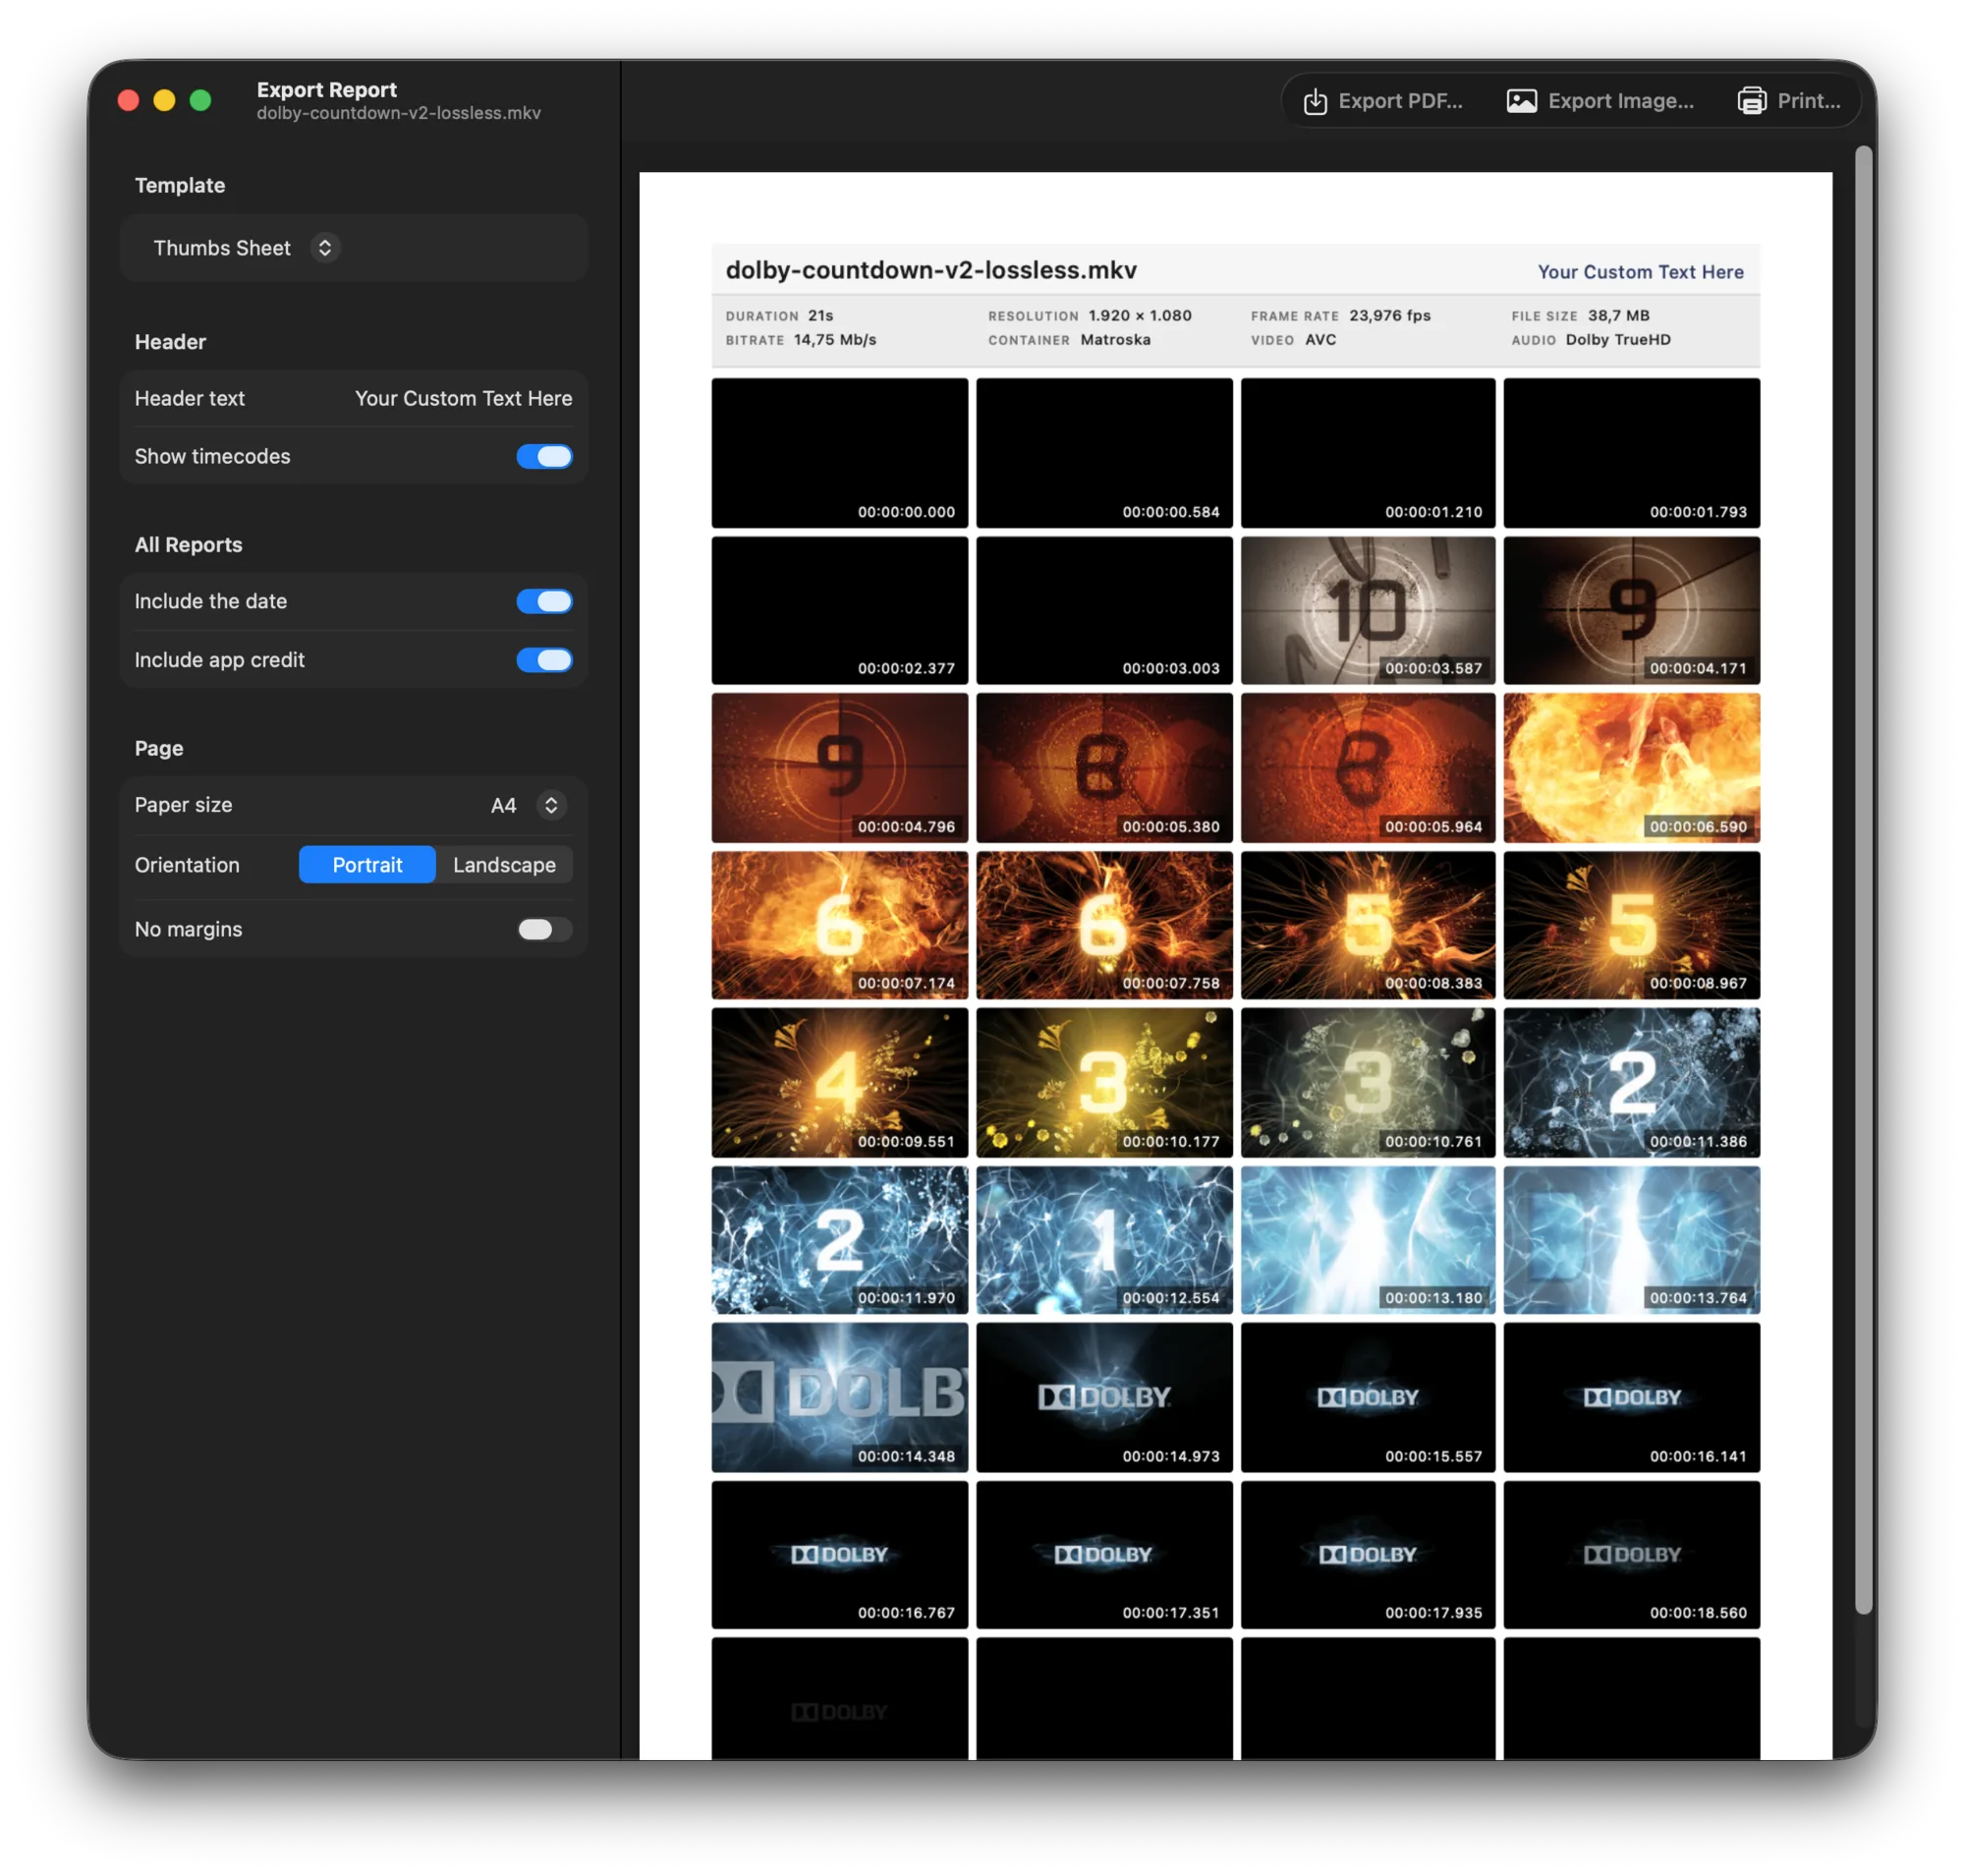Click the Export PDF download icon
This screenshot has height=1876, width=1965.
[1314, 101]
